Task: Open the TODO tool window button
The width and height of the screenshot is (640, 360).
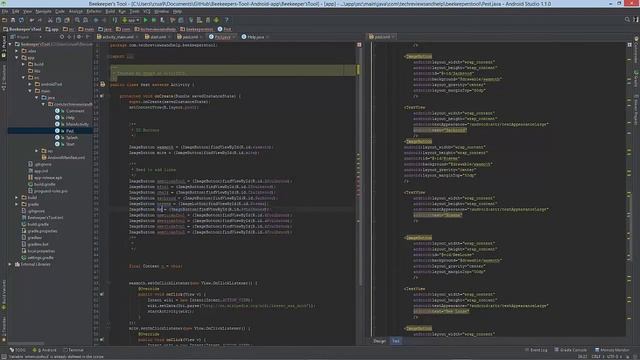Action: click(x=18, y=350)
